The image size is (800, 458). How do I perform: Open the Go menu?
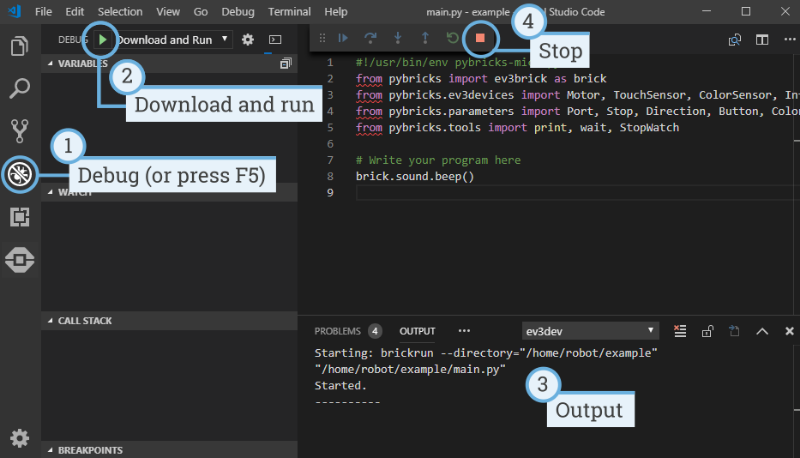coord(201,12)
